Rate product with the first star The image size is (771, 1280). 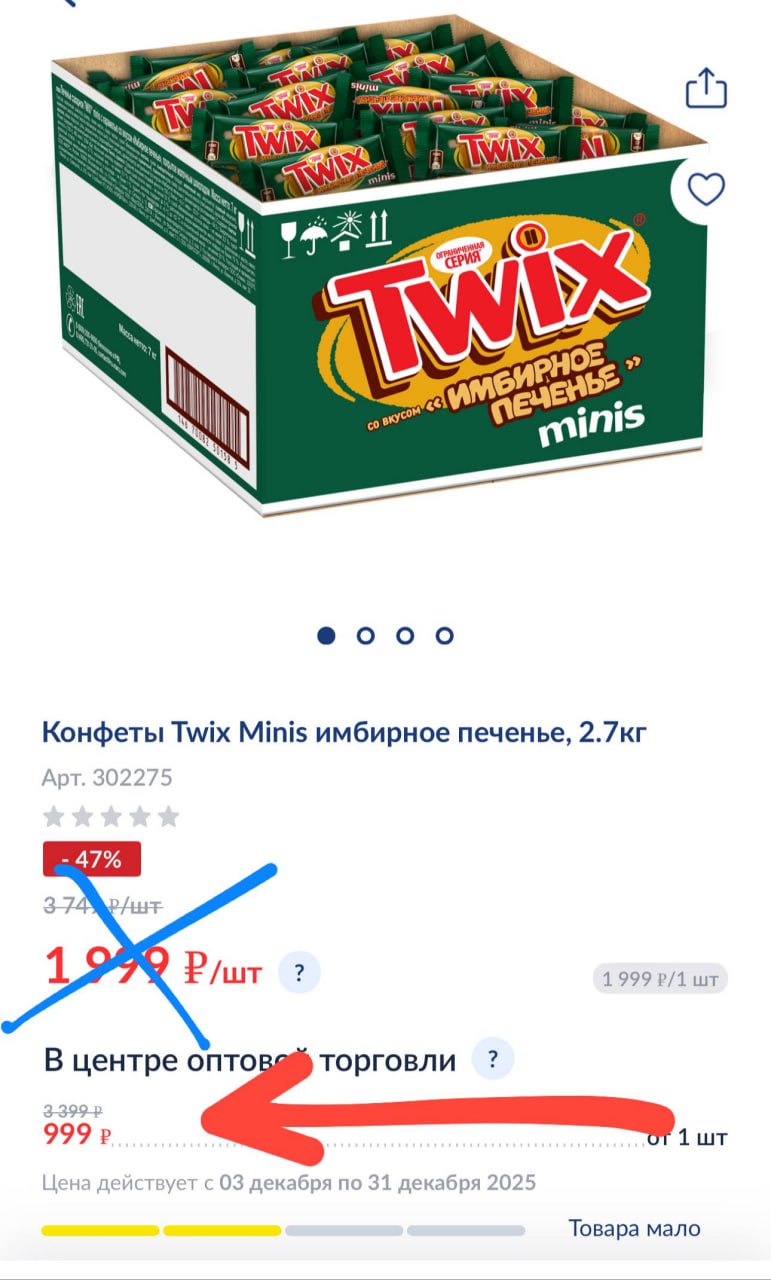click(54, 816)
